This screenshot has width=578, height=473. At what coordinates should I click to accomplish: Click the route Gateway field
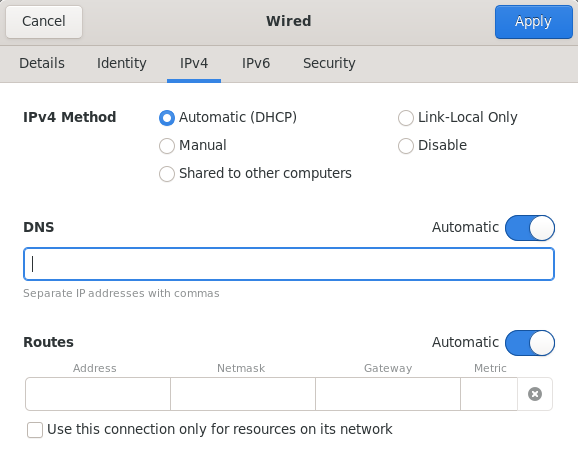pos(388,394)
